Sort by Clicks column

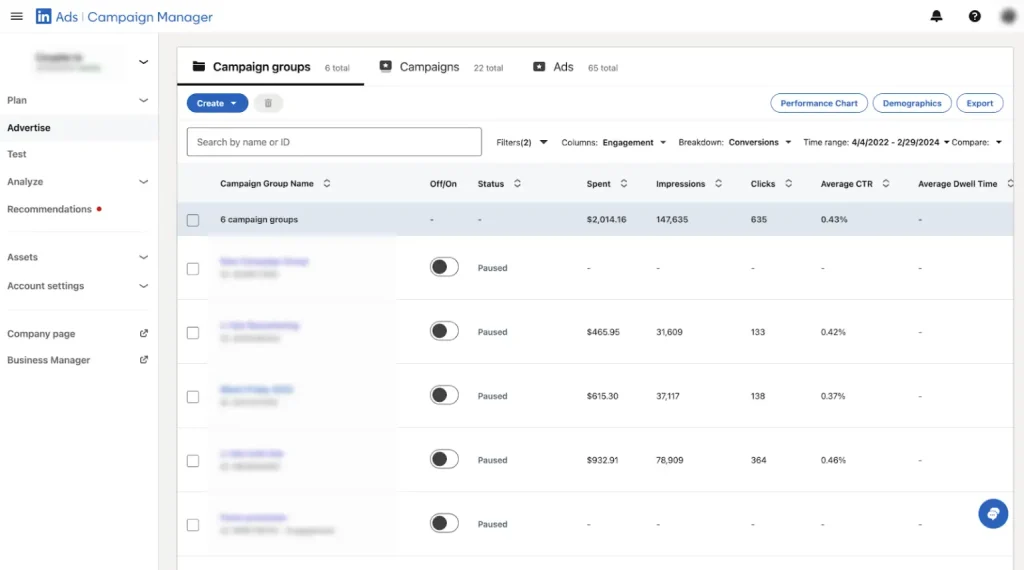(x=788, y=183)
